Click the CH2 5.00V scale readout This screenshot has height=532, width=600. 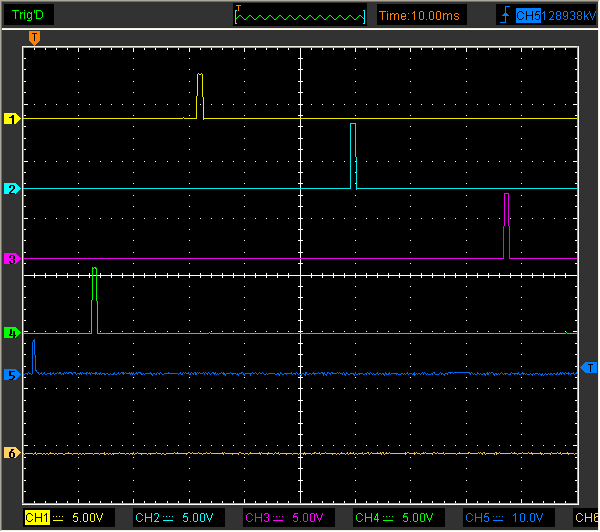[x=179, y=518]
